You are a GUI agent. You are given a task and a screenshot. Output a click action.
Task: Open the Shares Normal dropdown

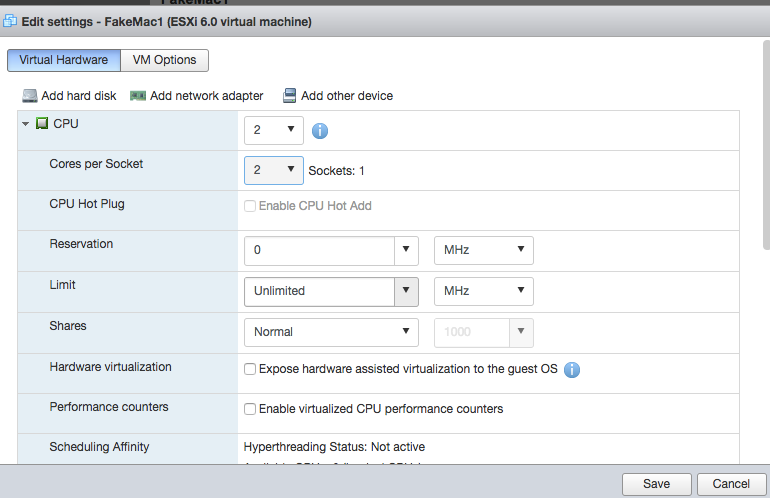pyautogui.click(x=331, y=332)
